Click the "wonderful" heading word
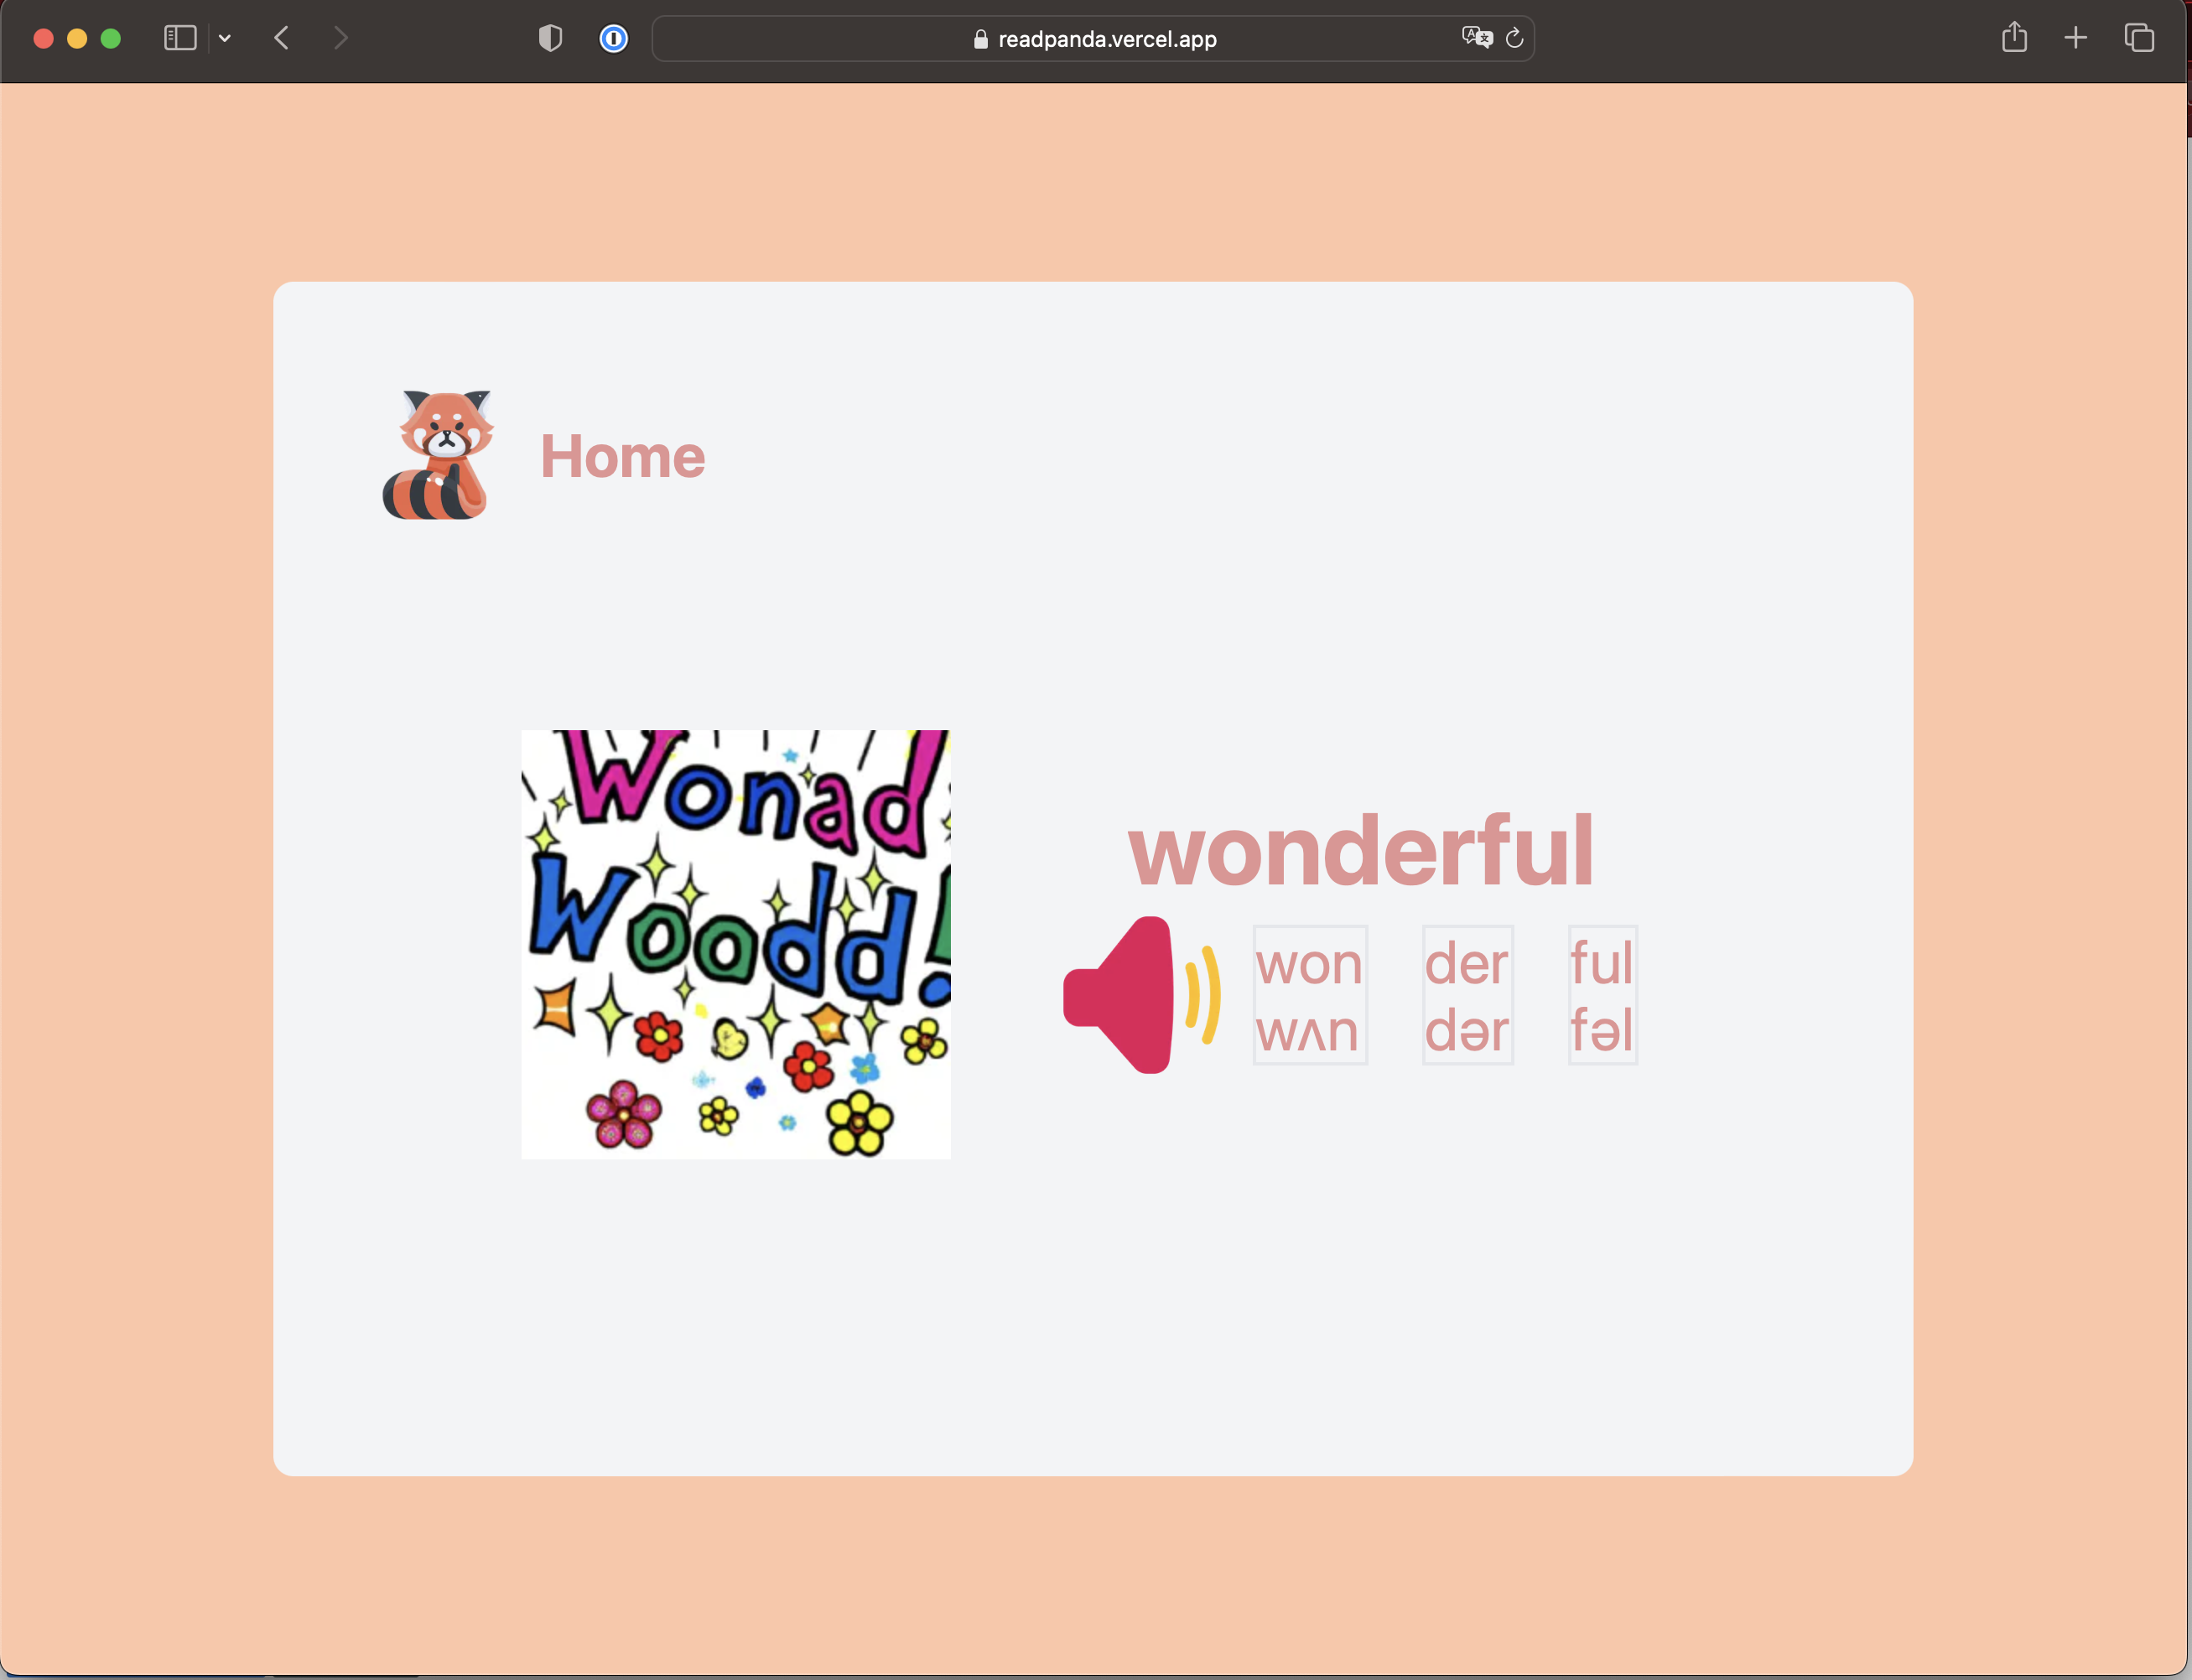Screen dimensions: 2192x1680 [1360, 851]
